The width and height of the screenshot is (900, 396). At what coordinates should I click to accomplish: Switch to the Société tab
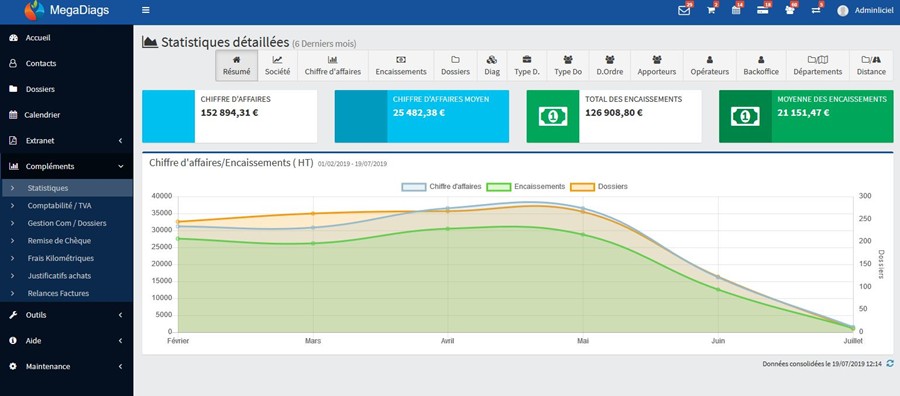tap(277, 65)
